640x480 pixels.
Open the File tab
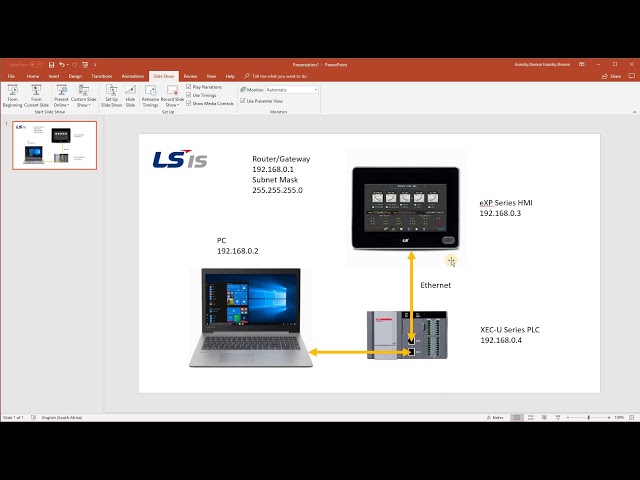[11, 76]
